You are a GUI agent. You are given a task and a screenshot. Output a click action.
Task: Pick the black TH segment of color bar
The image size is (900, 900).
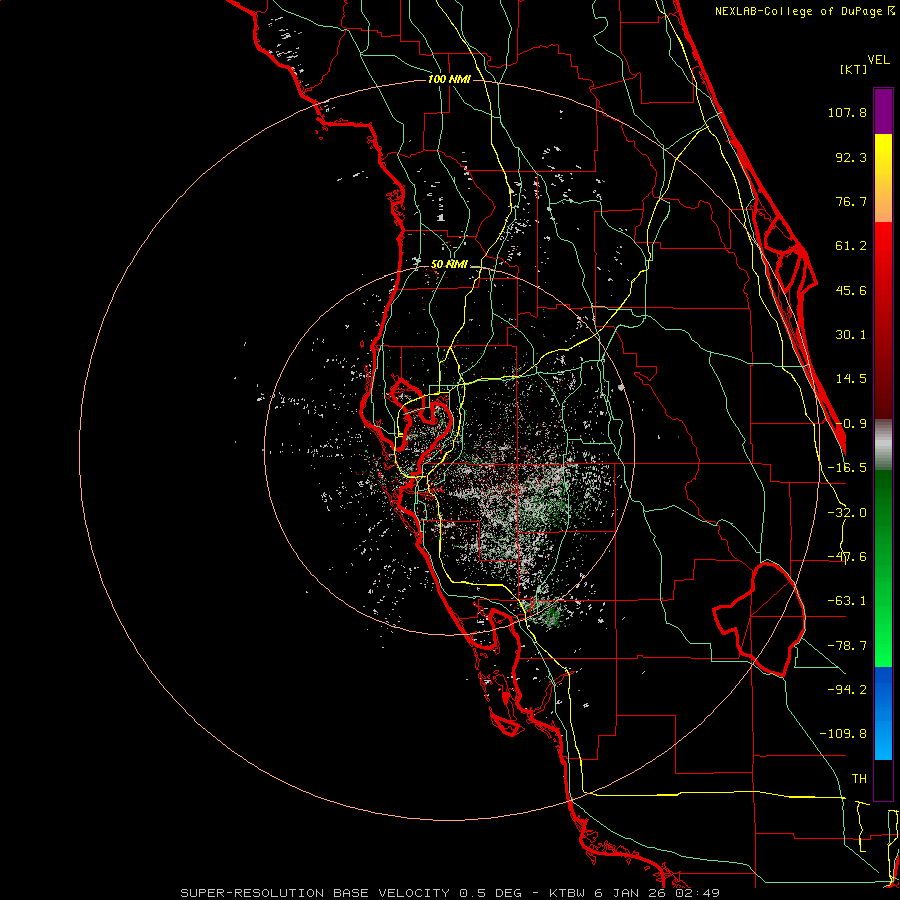pyautogui.click(x=883, y=779)
